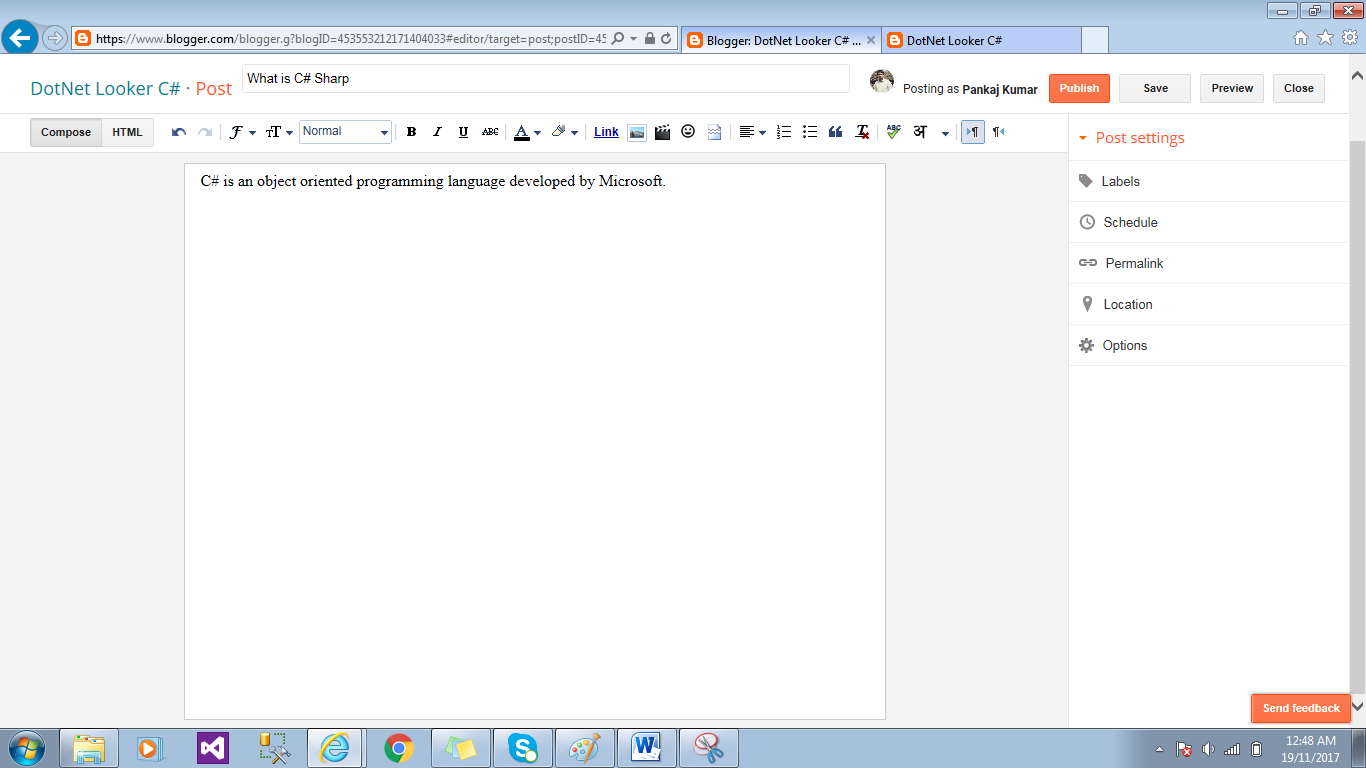Open the text color picker
The width and height of the screenshot is (1366, 768).
tap(527, 132)
